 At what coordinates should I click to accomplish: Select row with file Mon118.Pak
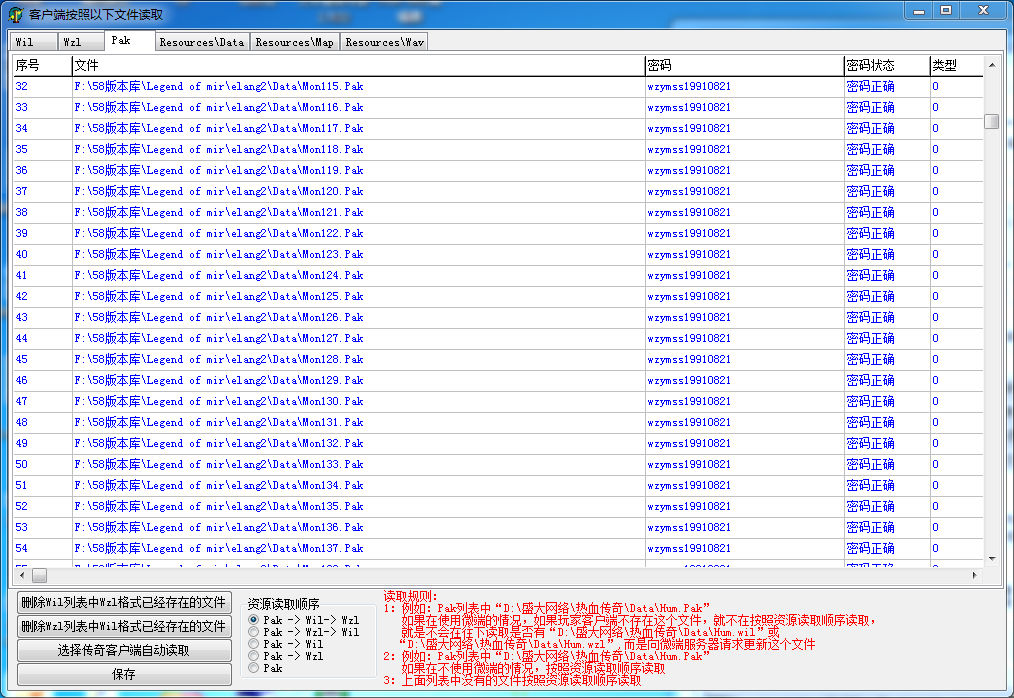[498, 149]
